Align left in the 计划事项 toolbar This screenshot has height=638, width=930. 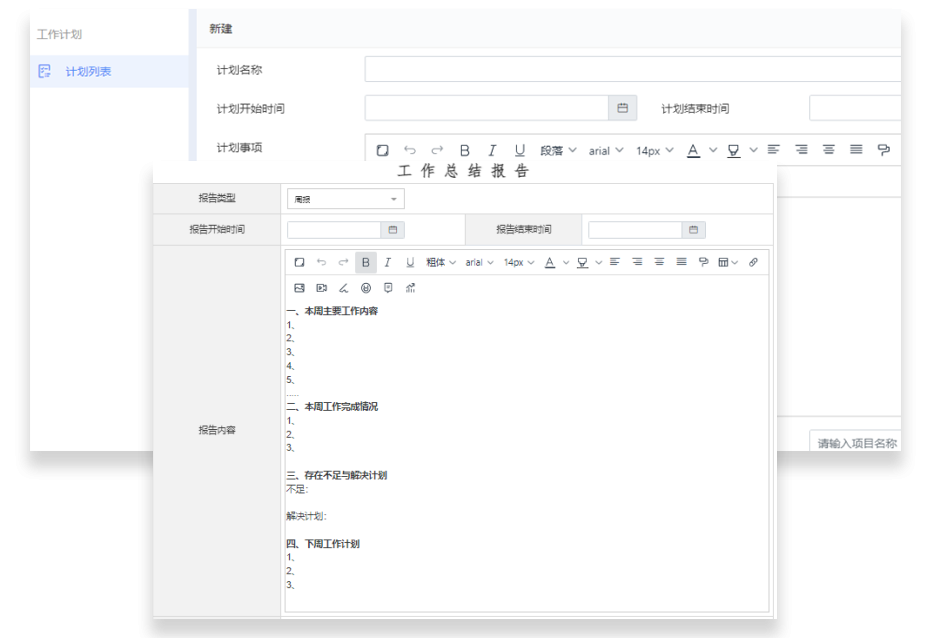coord(773,149)
